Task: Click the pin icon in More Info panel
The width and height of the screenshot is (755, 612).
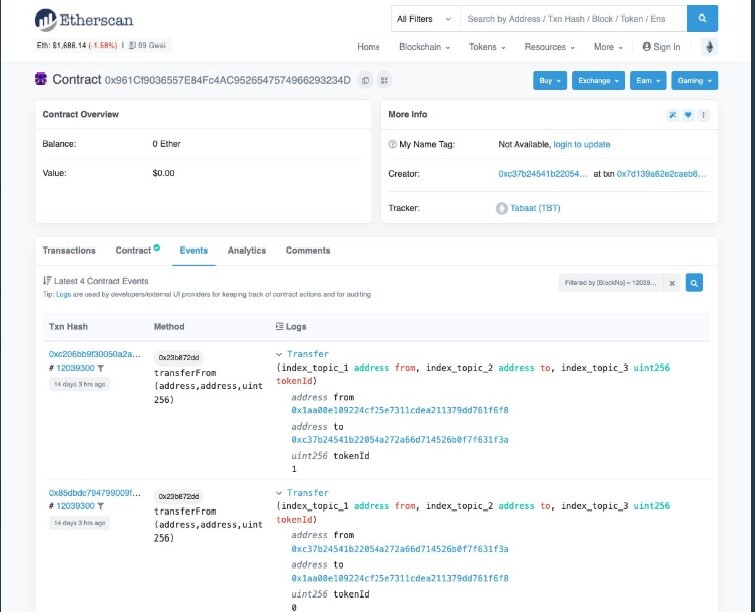Action: [x=673, y=115]
